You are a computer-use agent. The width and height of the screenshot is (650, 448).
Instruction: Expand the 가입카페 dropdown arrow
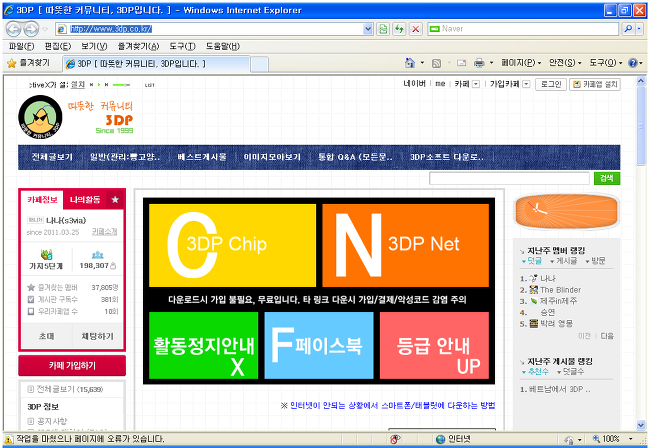tap(526, 84)
